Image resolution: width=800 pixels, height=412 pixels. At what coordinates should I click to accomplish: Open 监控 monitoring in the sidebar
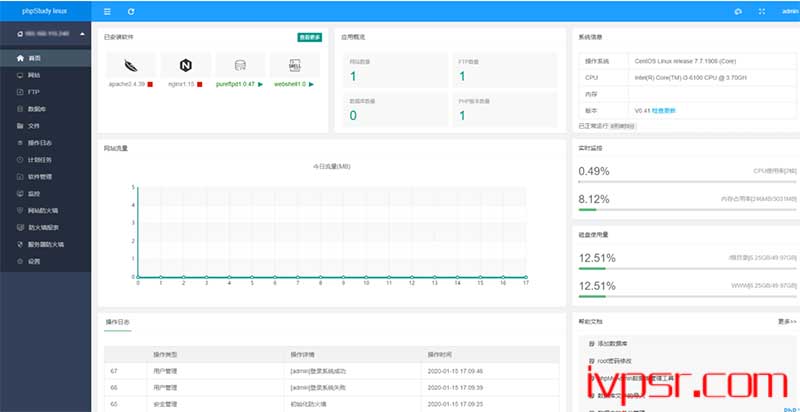point(45,193)
